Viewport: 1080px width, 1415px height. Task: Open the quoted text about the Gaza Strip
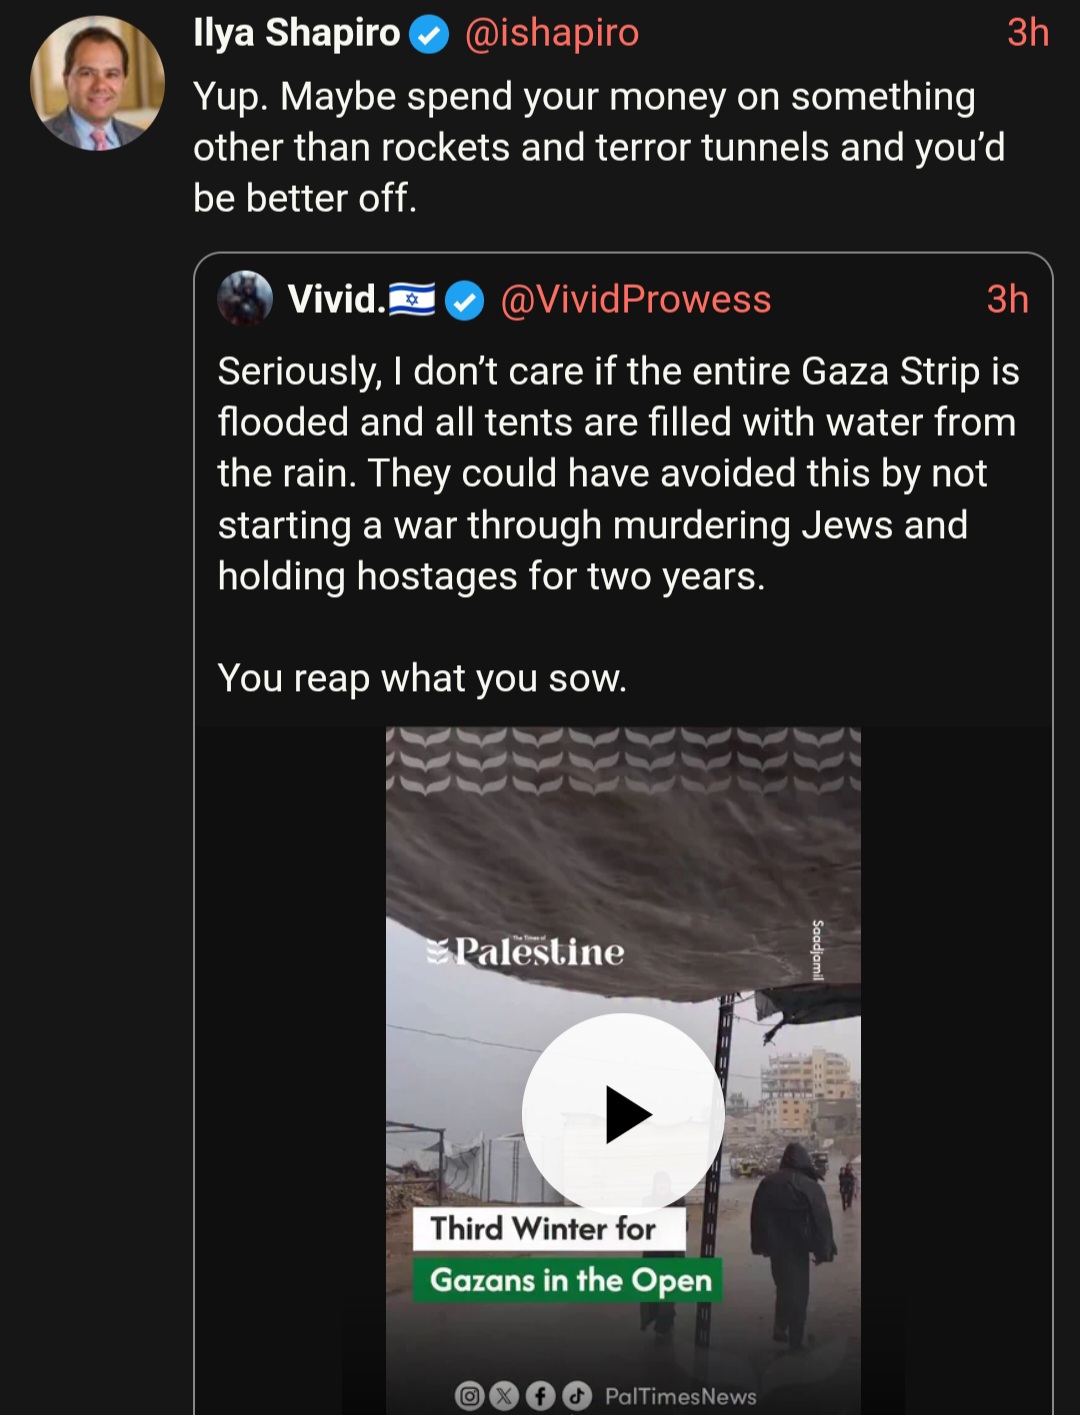click(618, 524)
